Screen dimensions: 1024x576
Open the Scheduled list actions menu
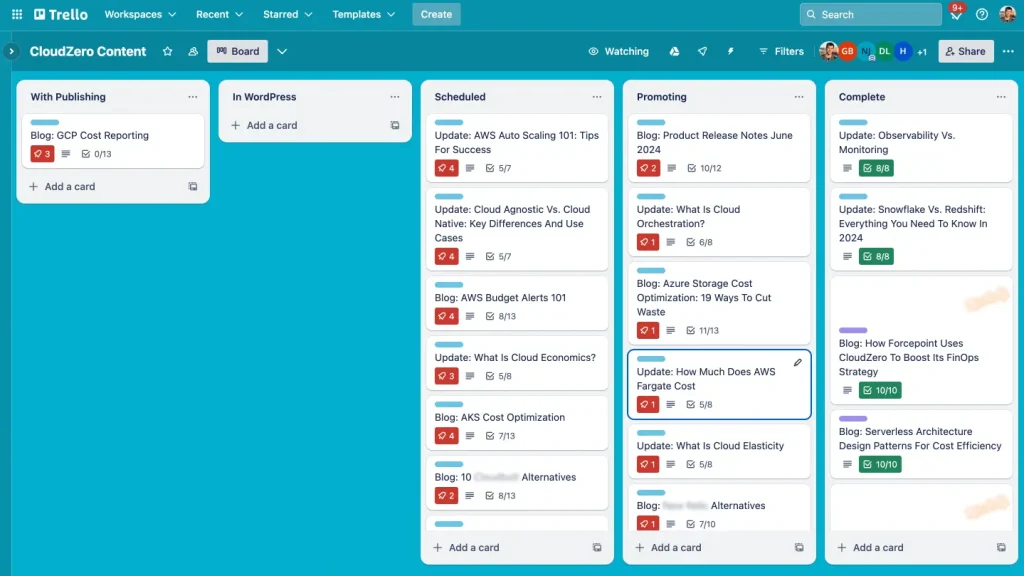(x=597, y=97)
